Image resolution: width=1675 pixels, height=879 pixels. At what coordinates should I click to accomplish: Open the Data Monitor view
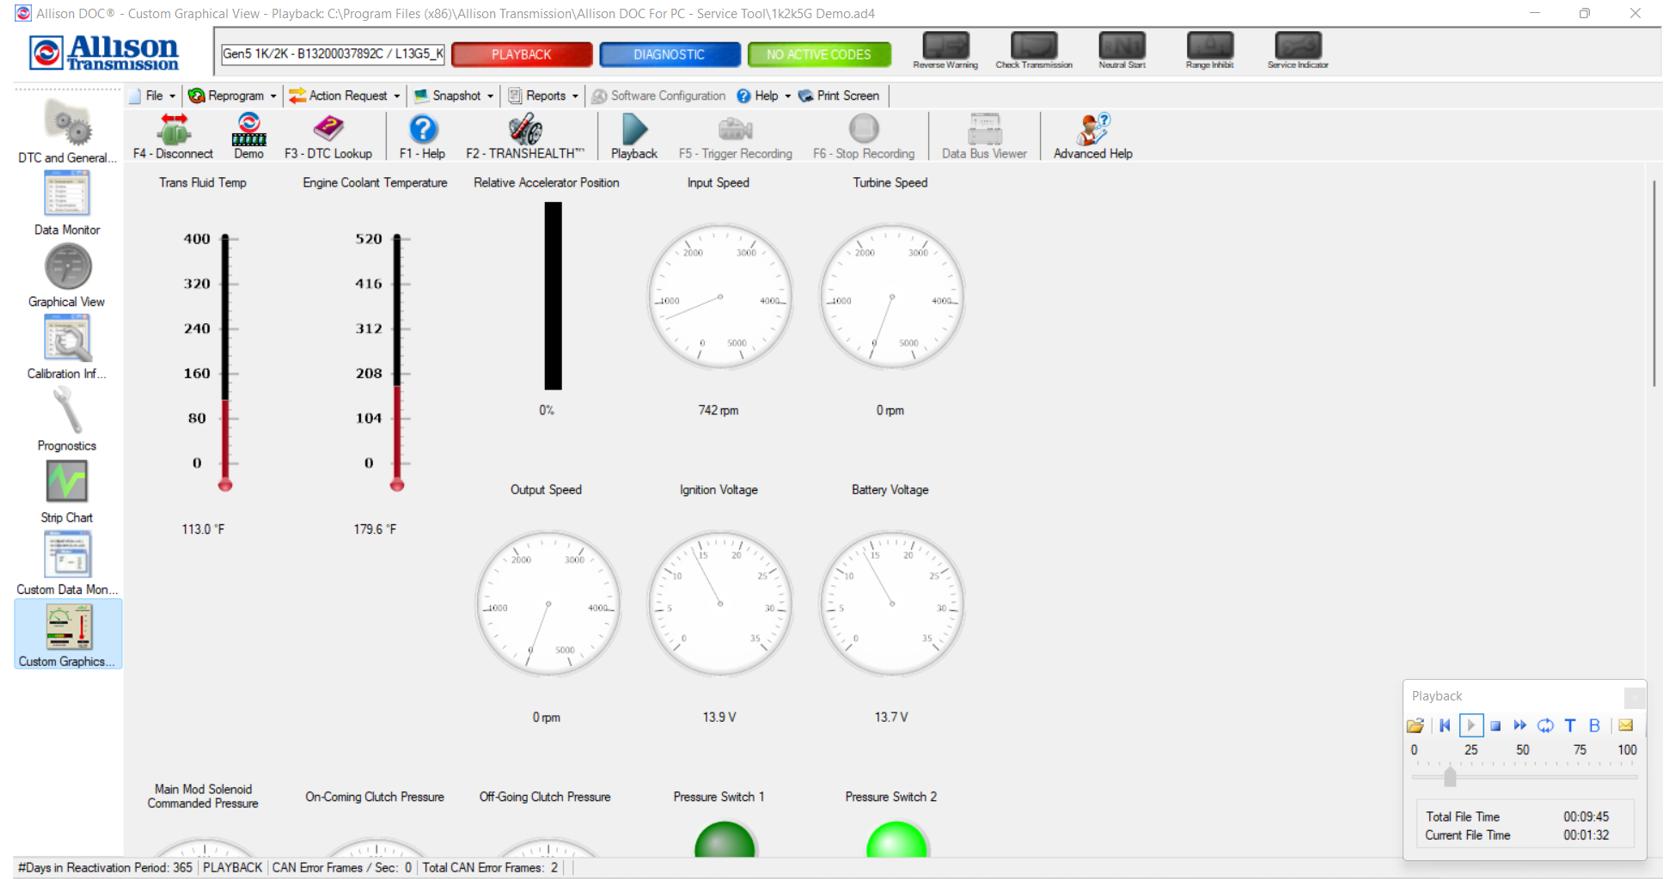(x=67, y=203)
